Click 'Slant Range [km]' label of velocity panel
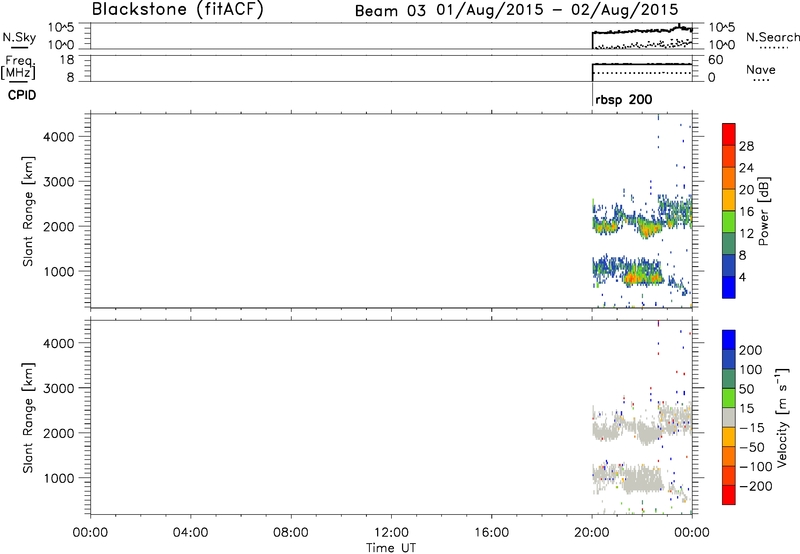Image resolution: width=800 pixels, height=554 pixels. (28, 418)
